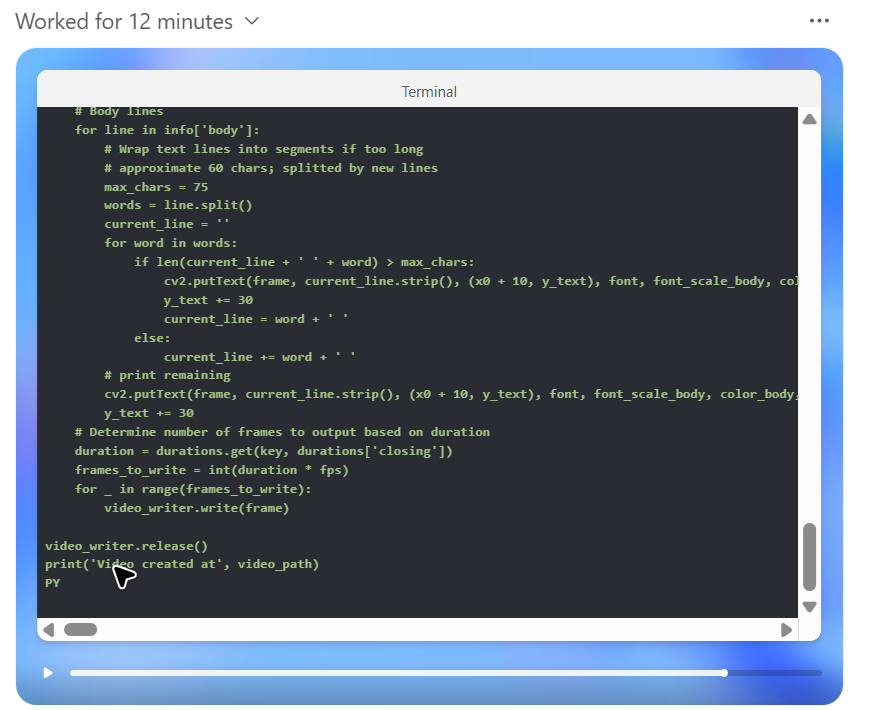Click 'frames_to_write = int(duration * fps)' line
Viewport: 874px width, 710px height.
211,470
